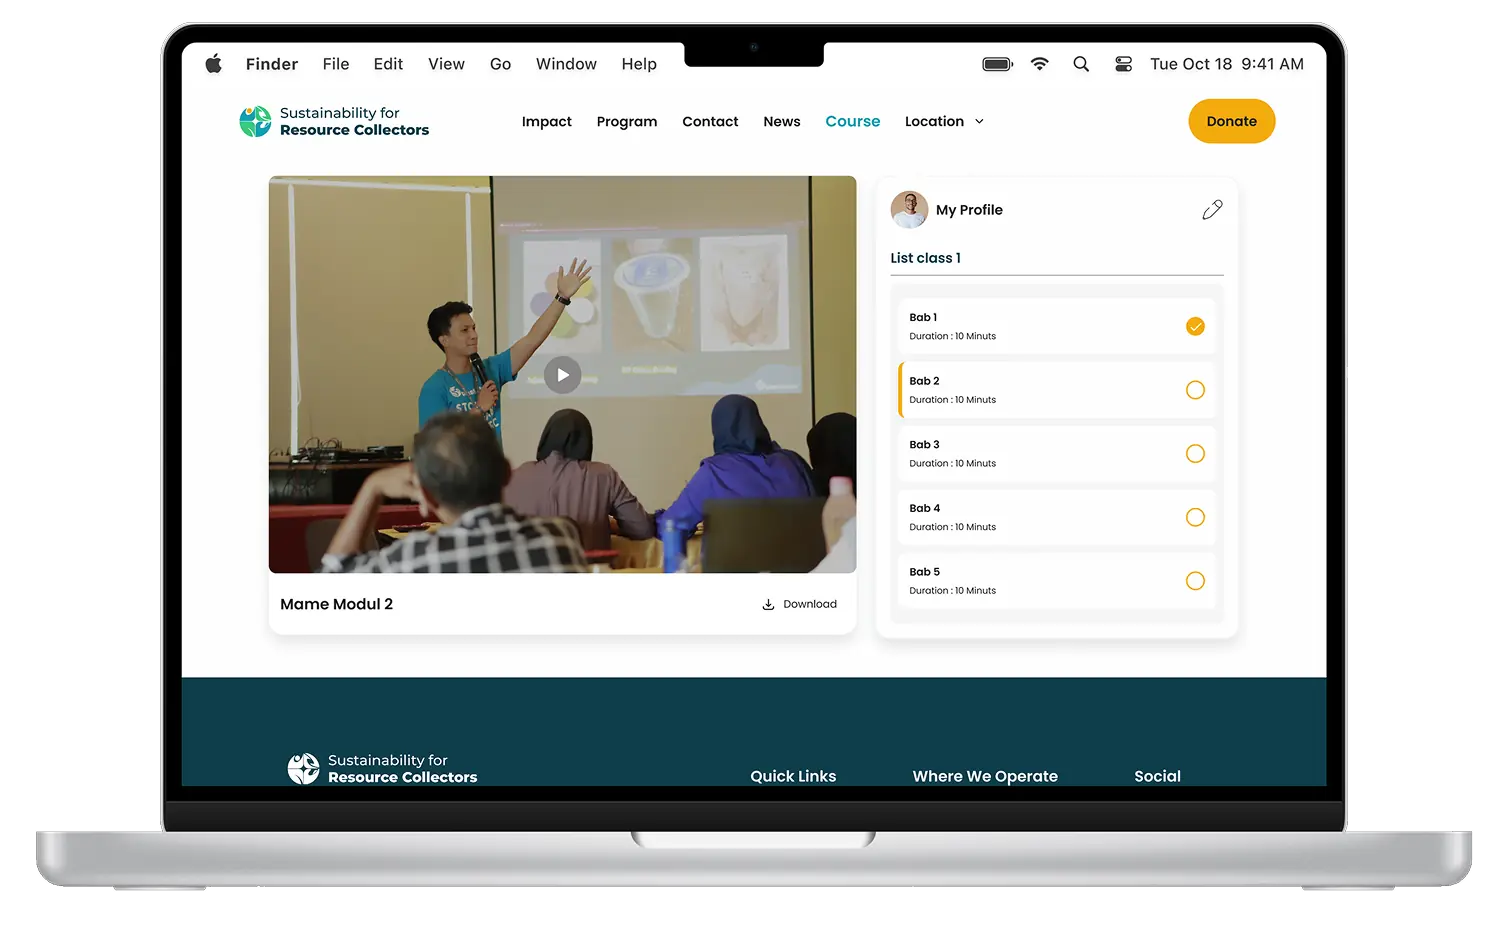Uncheck the completed Bab 1 checkmark
Image resolution: width=1512 pixels, height=932 pixels.
pyautogui.click(x=1195, y=327)
